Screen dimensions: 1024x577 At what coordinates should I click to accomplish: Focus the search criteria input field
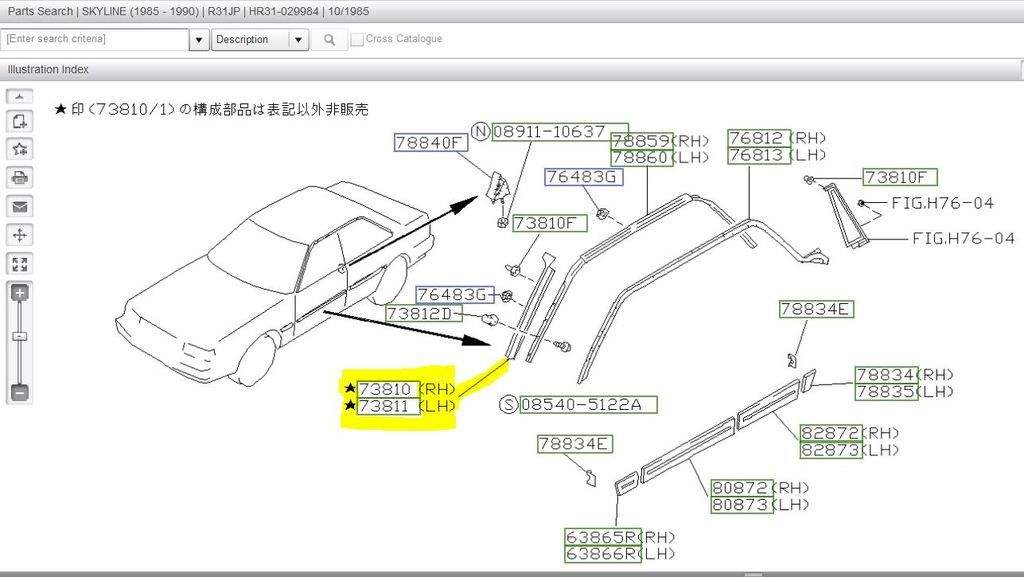[95, 39]
